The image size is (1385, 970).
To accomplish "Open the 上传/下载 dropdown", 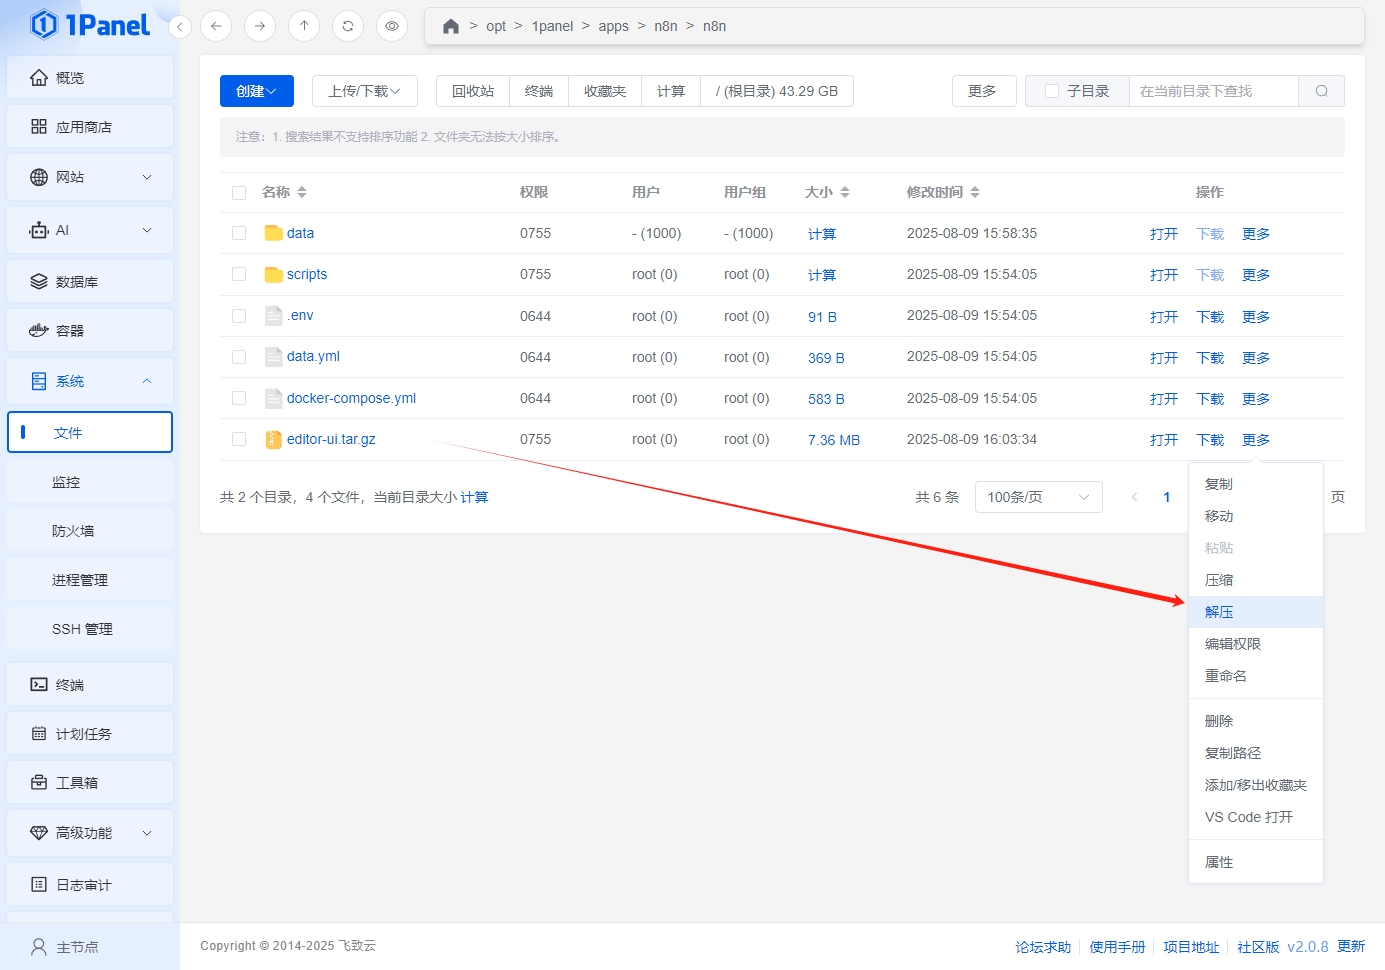I will click(365, 91).
